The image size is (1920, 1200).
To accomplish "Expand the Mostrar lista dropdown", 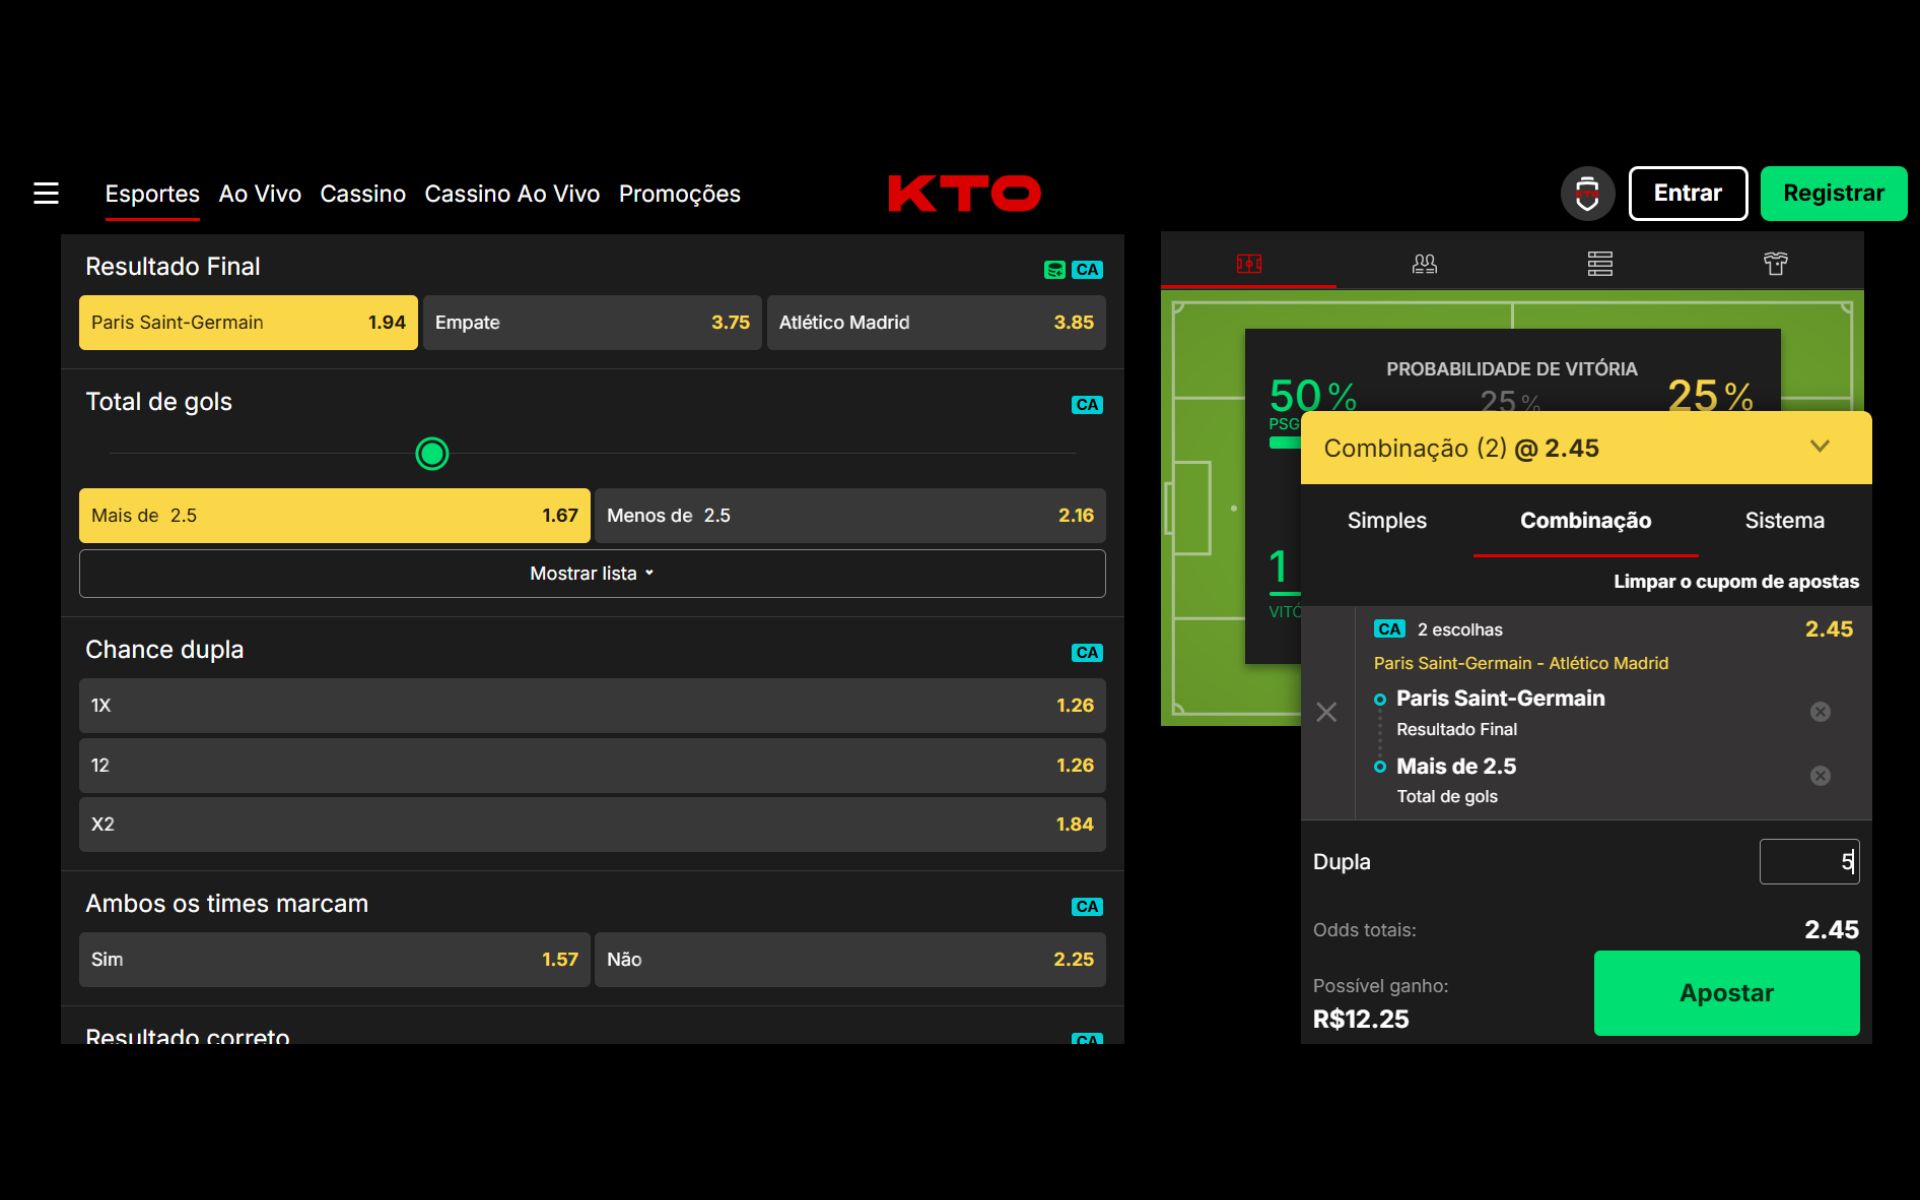I will tap(592, 574).
